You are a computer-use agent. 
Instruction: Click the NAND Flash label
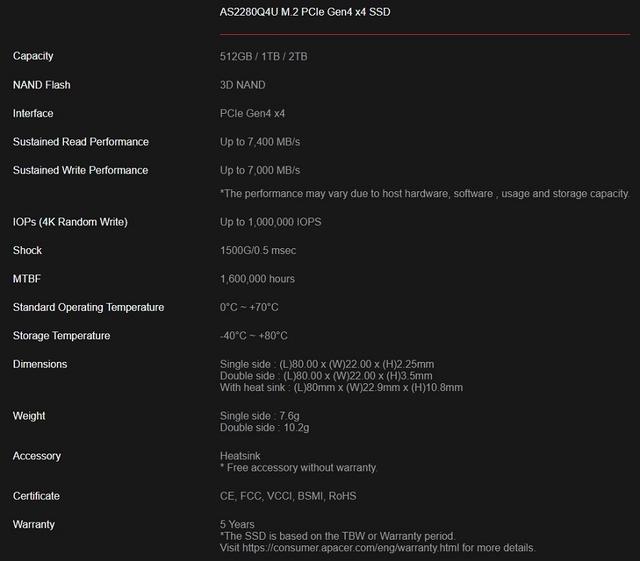(41, 85)
